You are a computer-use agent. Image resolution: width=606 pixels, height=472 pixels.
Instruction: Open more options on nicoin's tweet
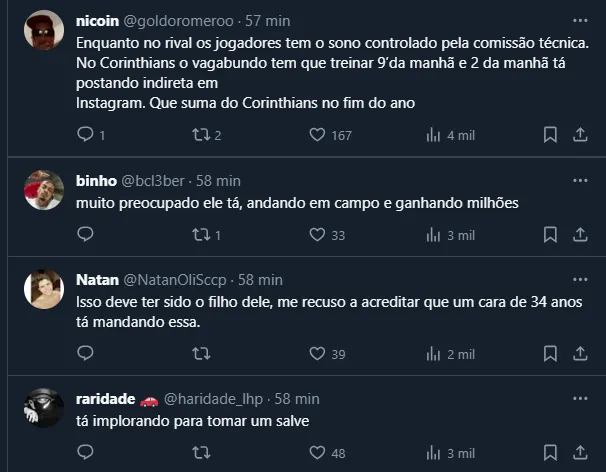[x=580, y=20]
